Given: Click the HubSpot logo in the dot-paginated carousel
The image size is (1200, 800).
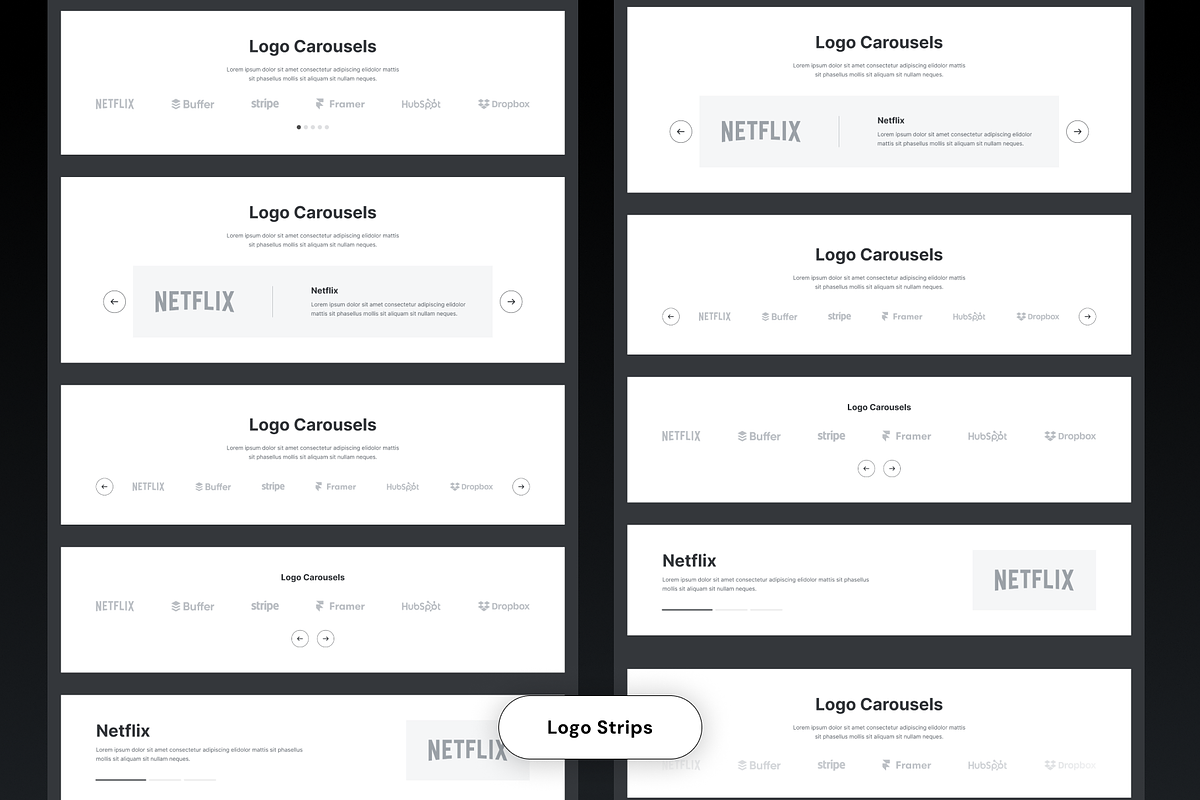Looking at the screenshot, I should (x=421, y=104).
